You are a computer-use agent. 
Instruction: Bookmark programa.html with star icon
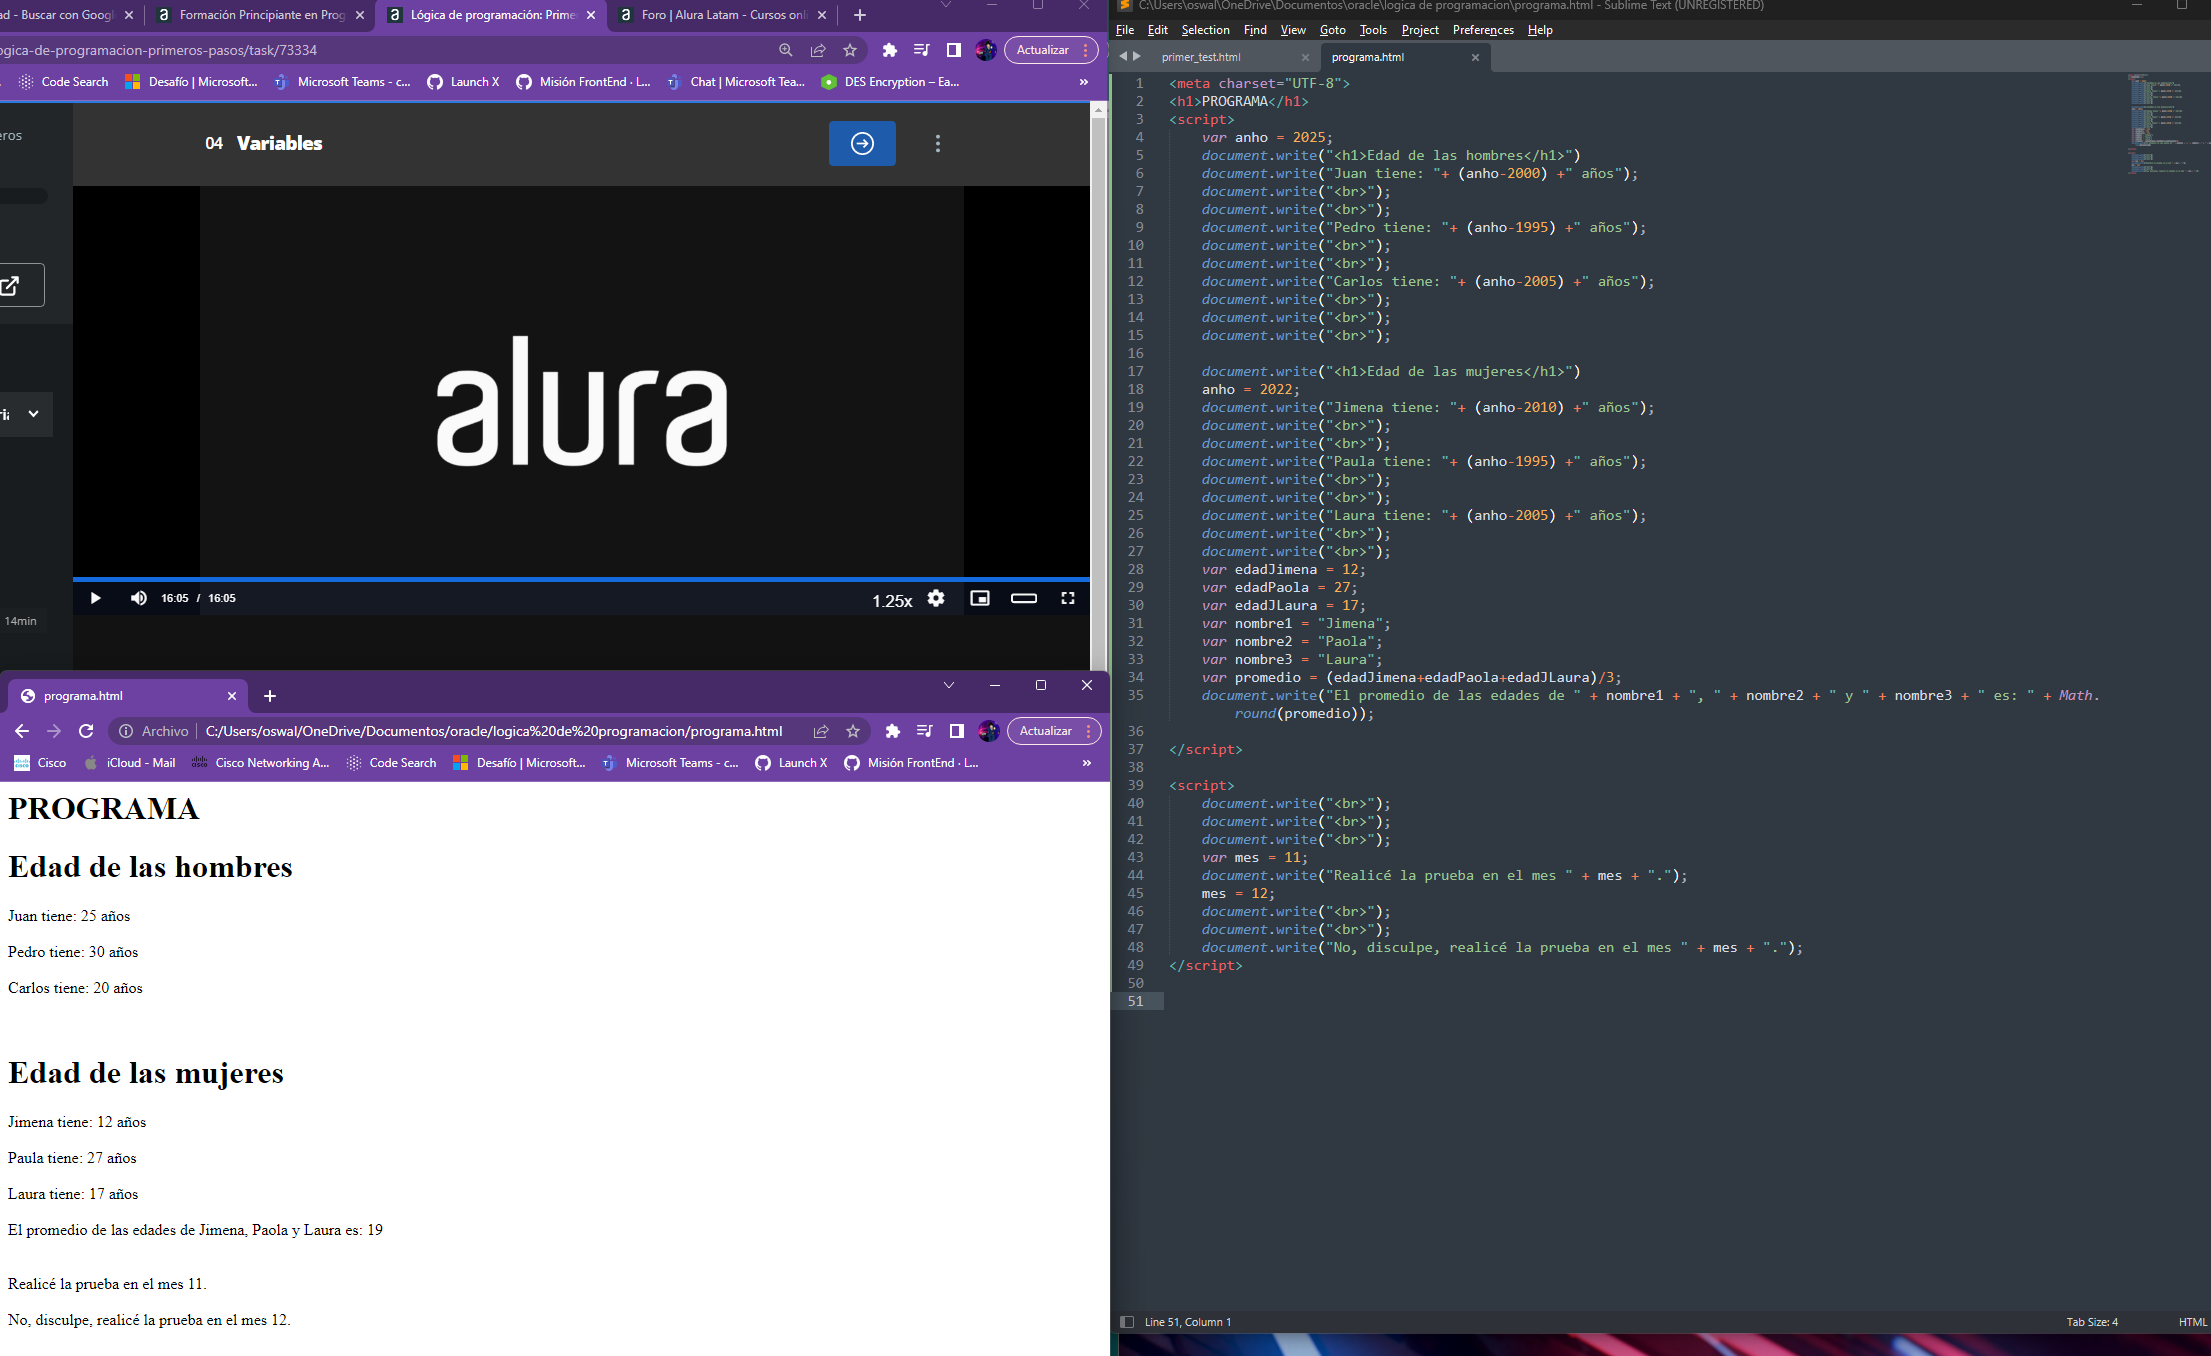coord(853,731)
